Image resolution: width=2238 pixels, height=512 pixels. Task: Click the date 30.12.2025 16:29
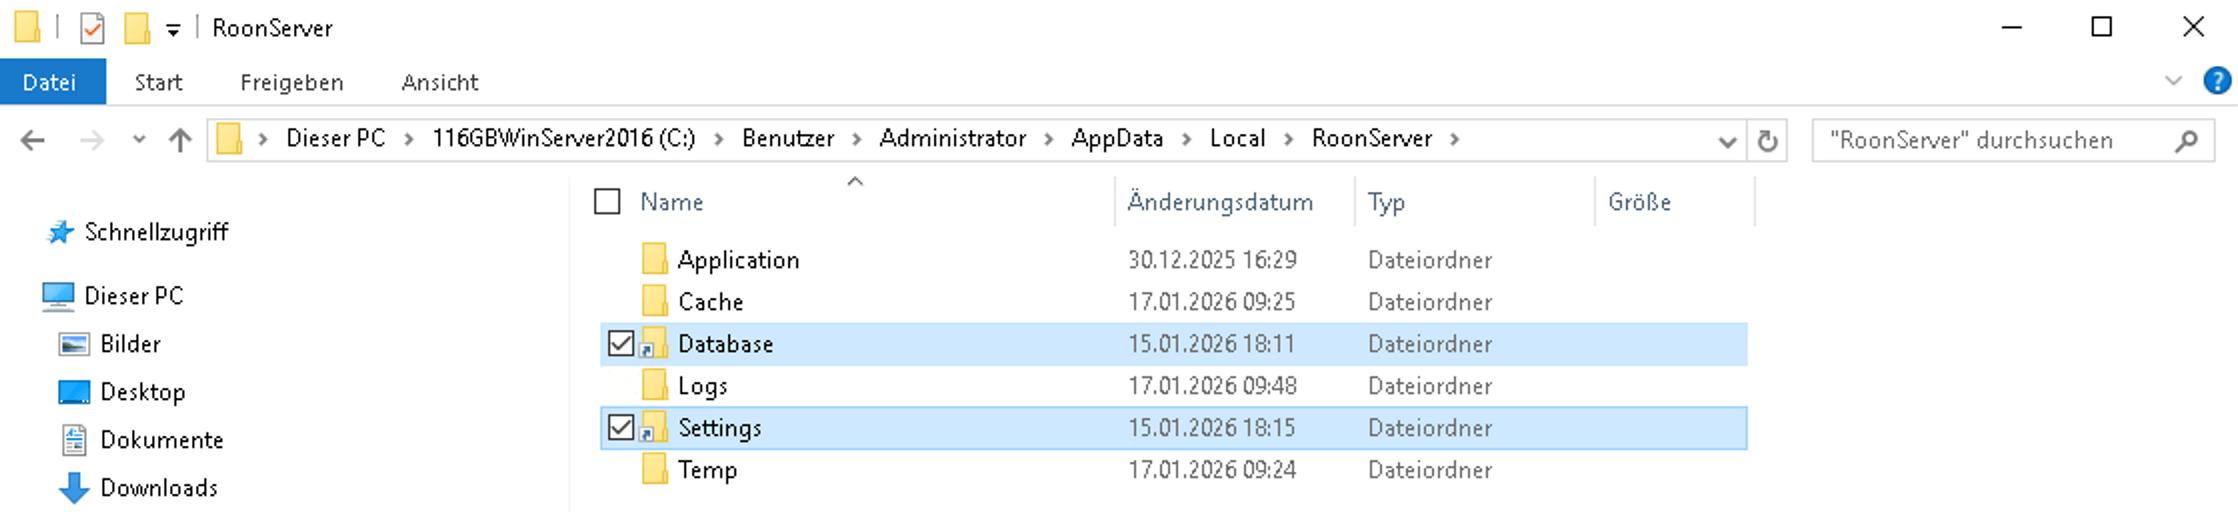coord(1213,260)
